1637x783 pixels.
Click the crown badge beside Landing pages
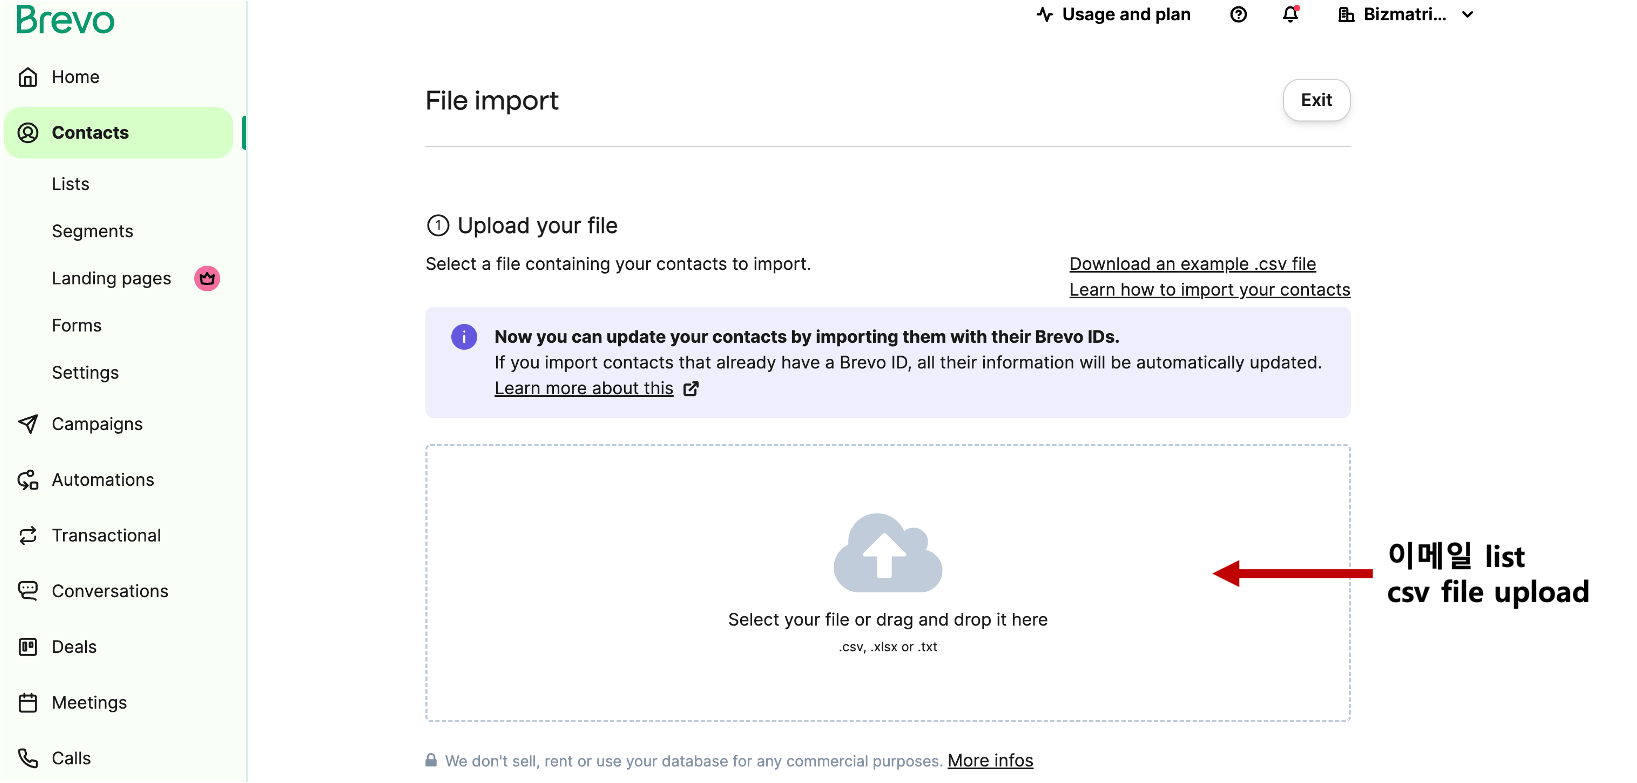[207, 278]
